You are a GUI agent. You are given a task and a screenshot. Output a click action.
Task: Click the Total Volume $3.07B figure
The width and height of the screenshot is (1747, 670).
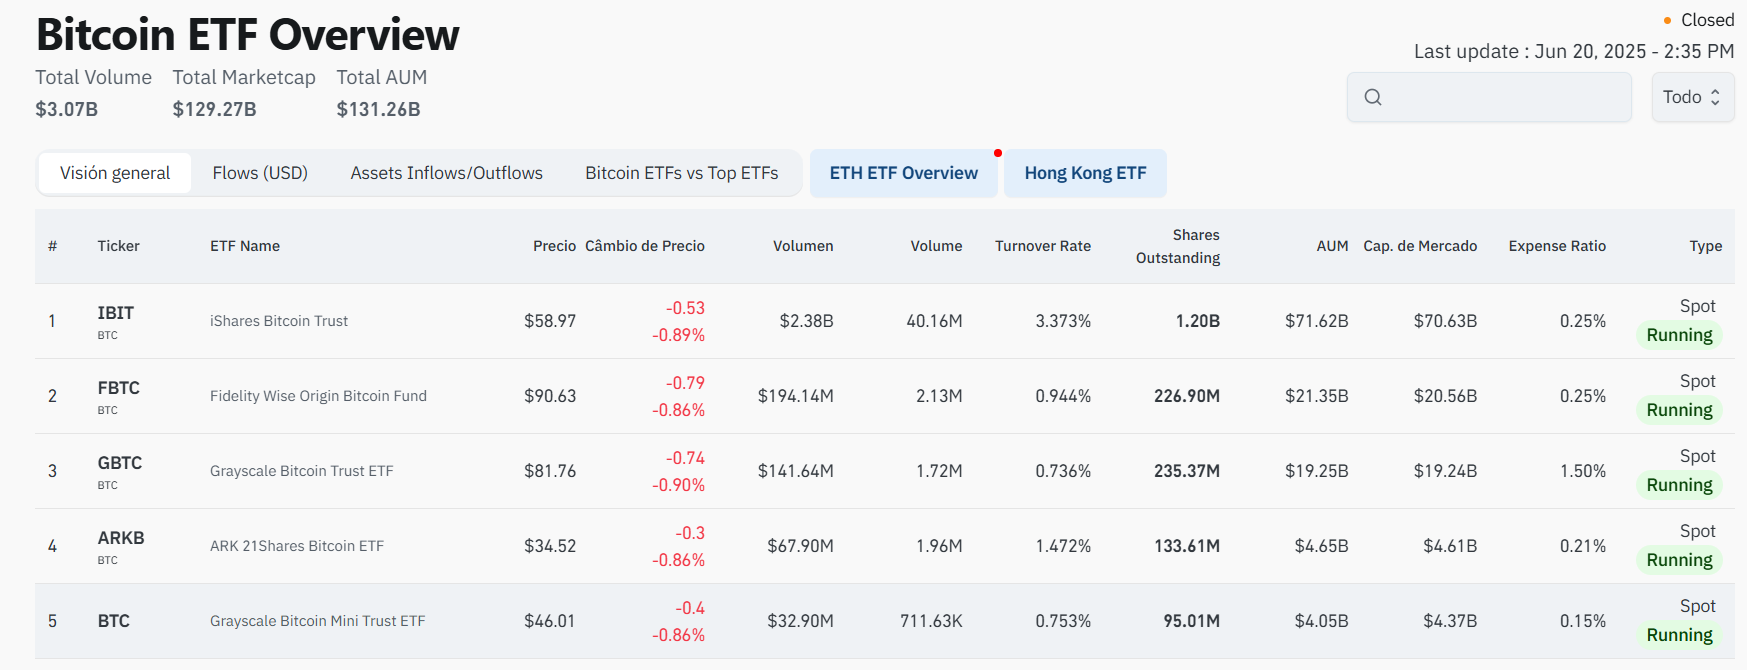point(67,109)
